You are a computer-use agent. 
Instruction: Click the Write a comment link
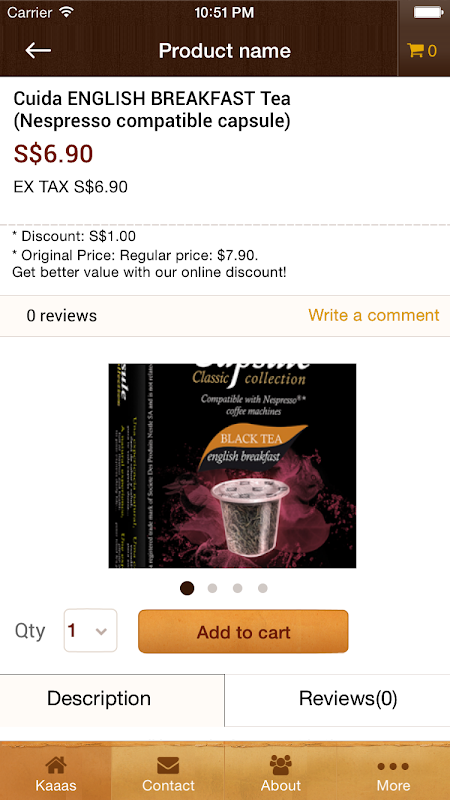tap(373, 315)
